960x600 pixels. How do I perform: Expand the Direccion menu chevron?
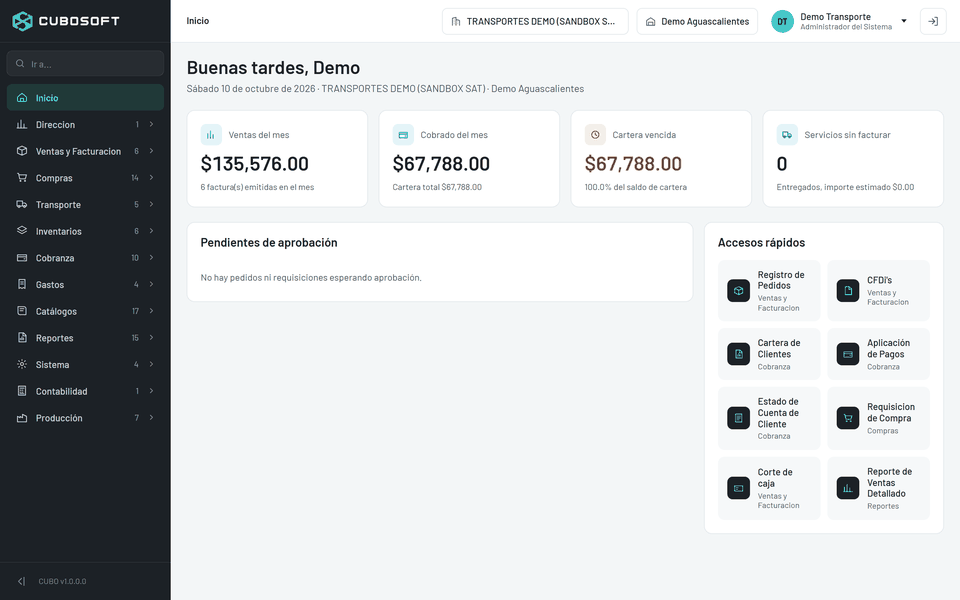151,124
